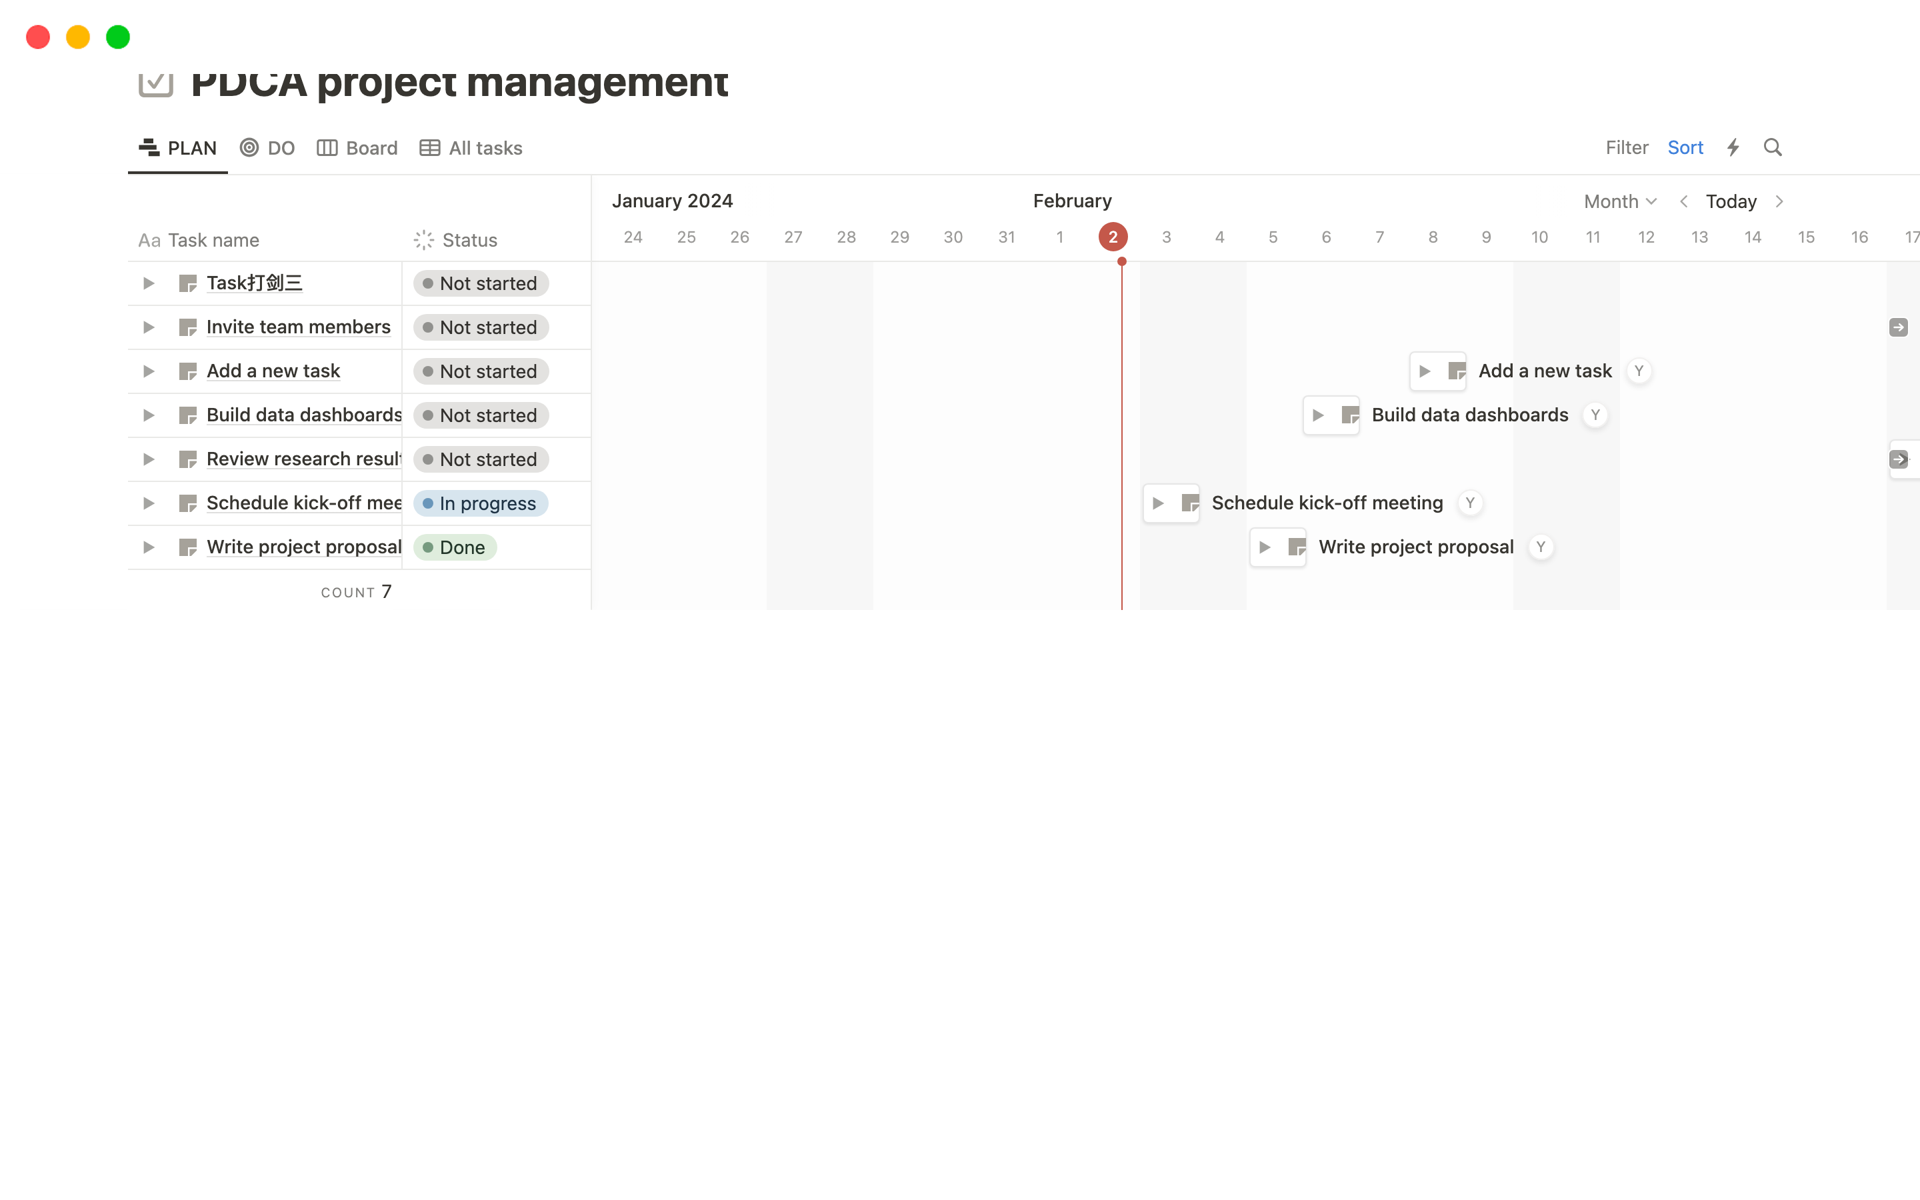Expand the Task打剑三row

pyautogui.click(x=148, y=282)
